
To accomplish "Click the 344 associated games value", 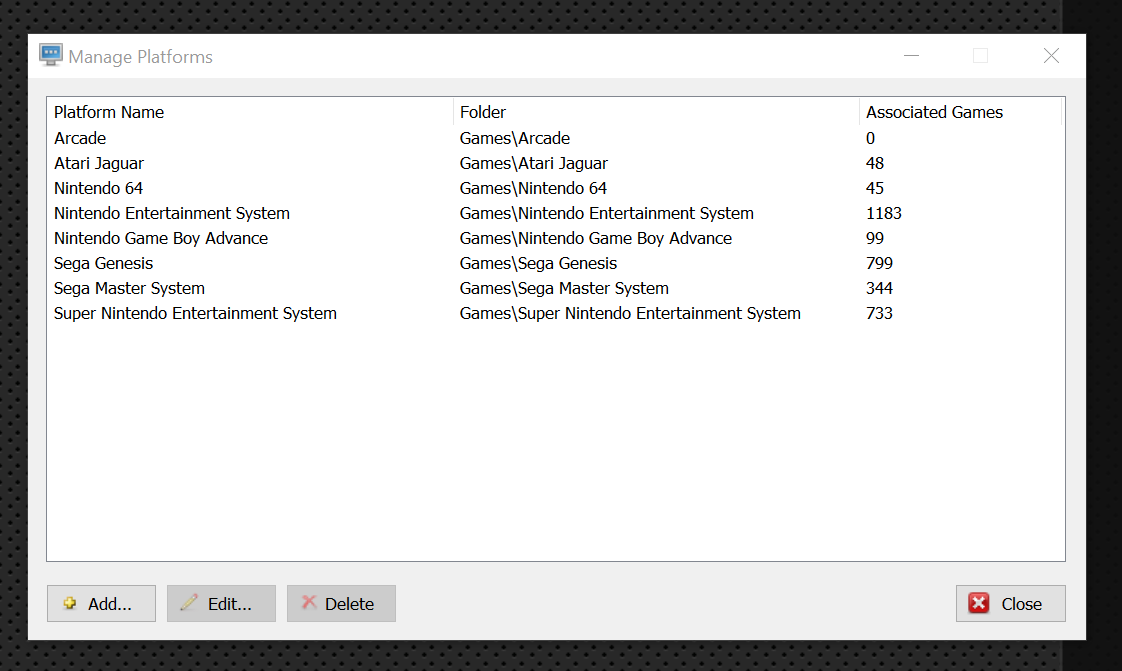I will pos(879,288).
